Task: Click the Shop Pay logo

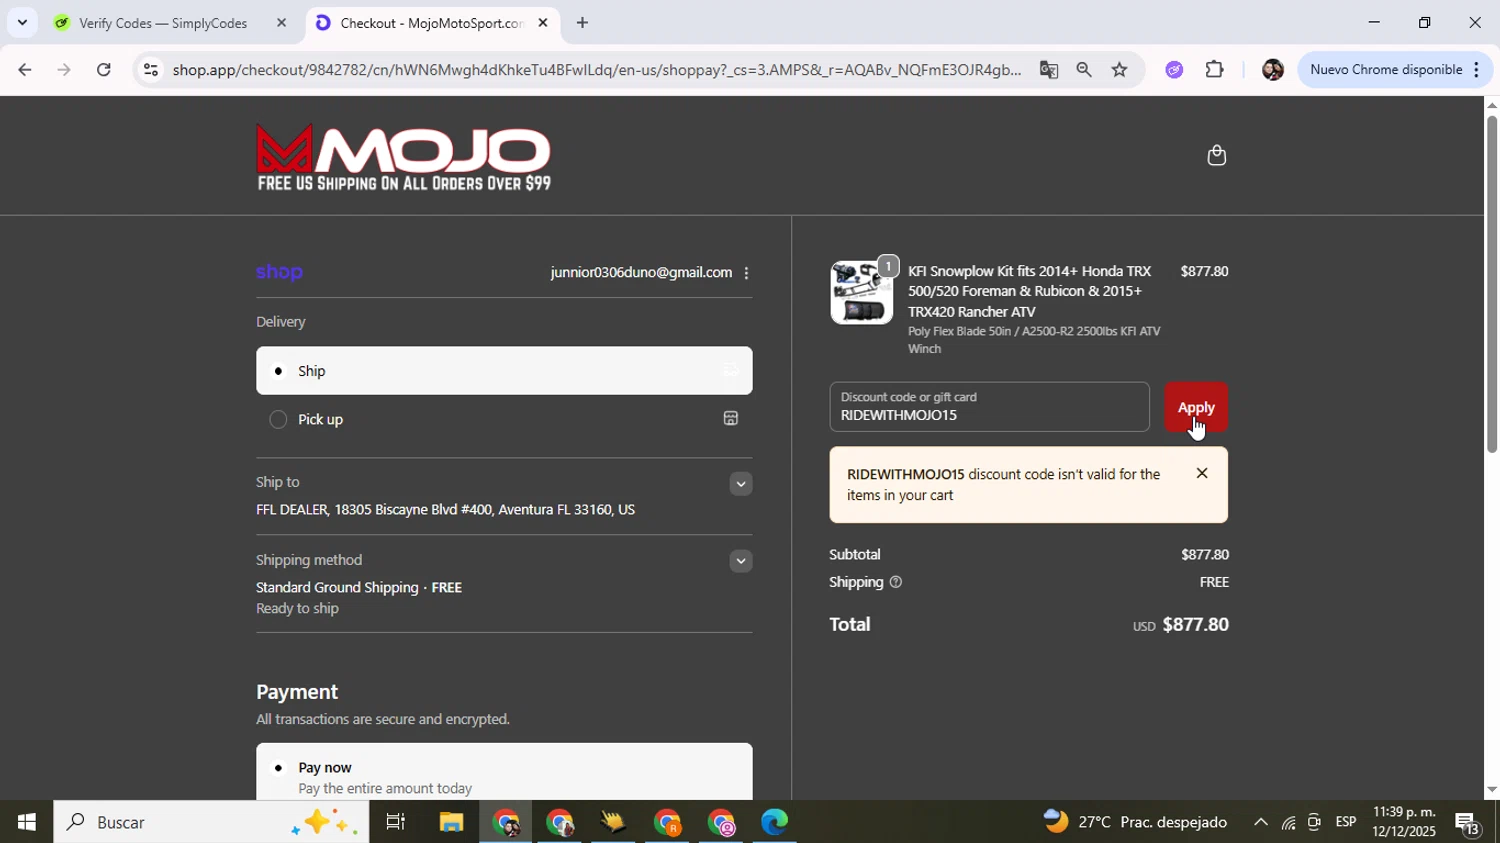Action: (x=279, y=272)
